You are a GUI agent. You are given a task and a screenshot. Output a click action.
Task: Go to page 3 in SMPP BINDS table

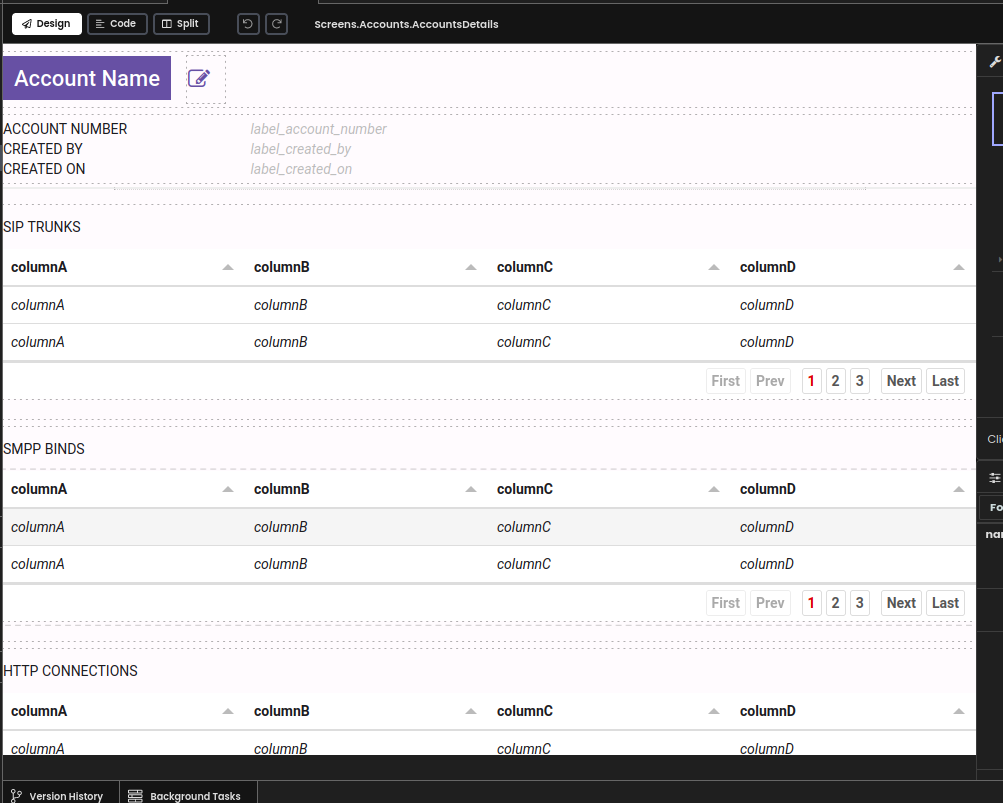(860, 603)
